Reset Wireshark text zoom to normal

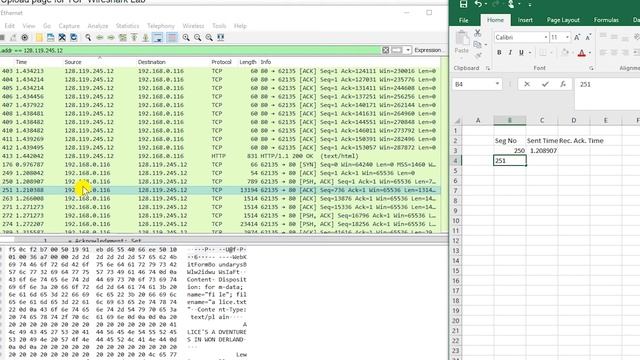209,38
